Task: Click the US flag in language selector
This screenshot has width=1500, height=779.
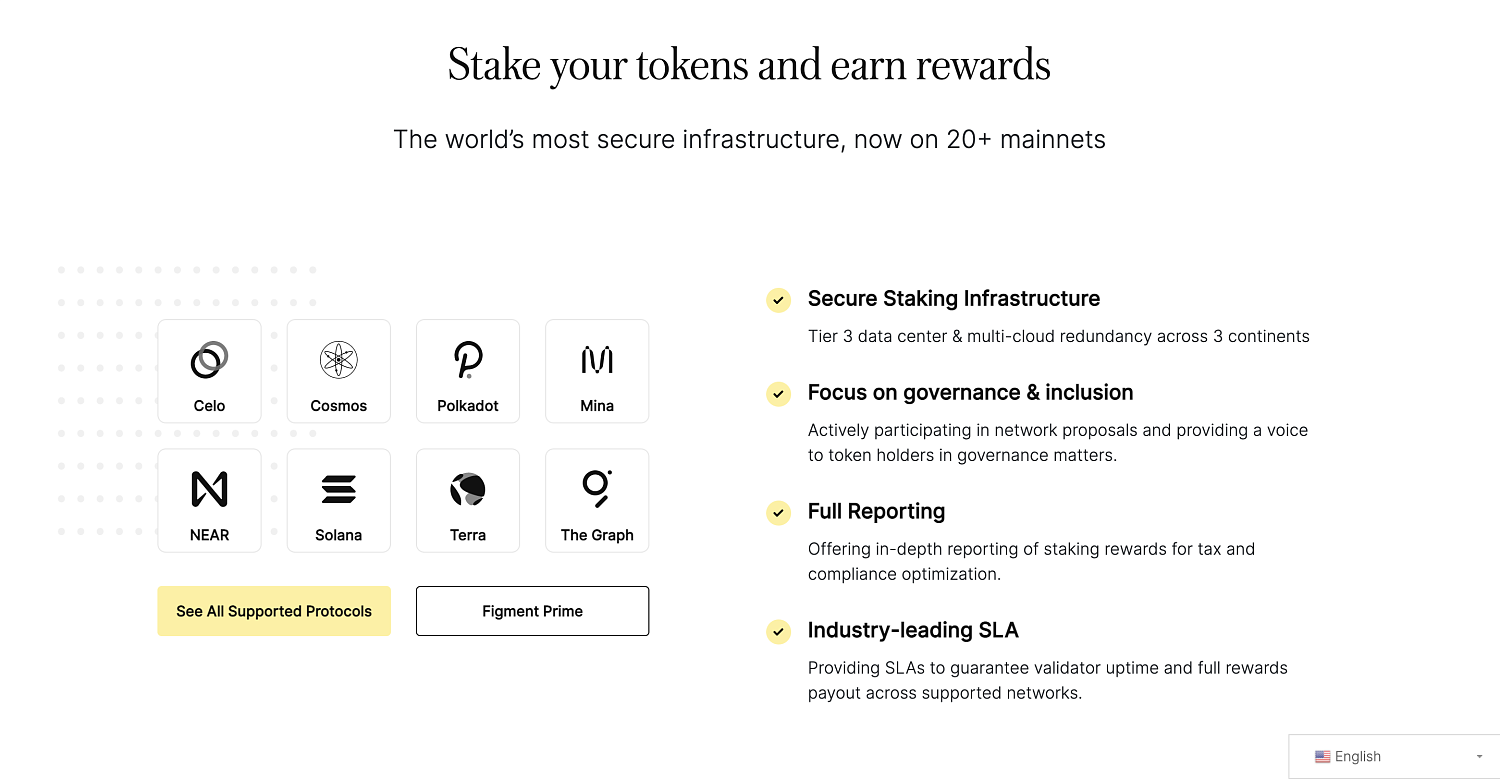Action: 1322,757
